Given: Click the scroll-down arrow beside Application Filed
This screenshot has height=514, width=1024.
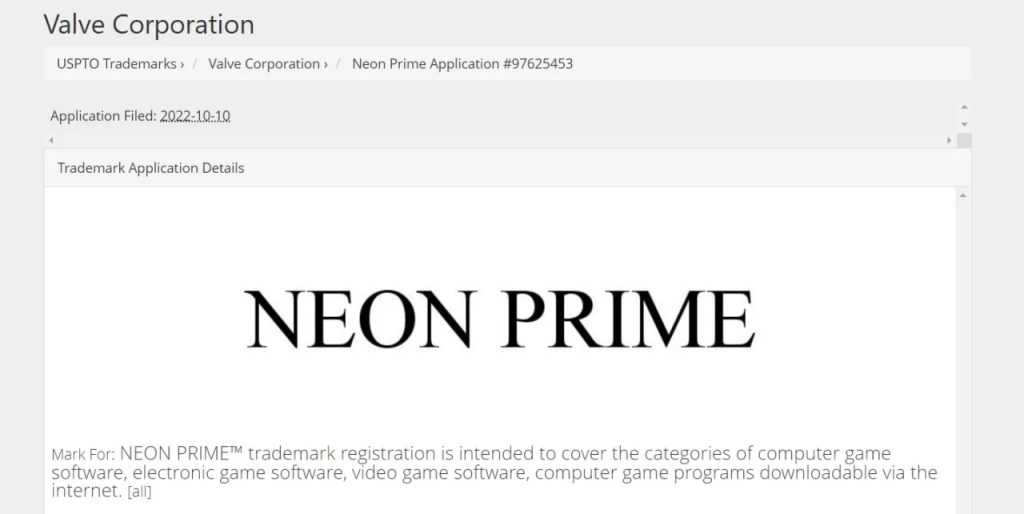Looking at the screenshot, I should [963, 123].
